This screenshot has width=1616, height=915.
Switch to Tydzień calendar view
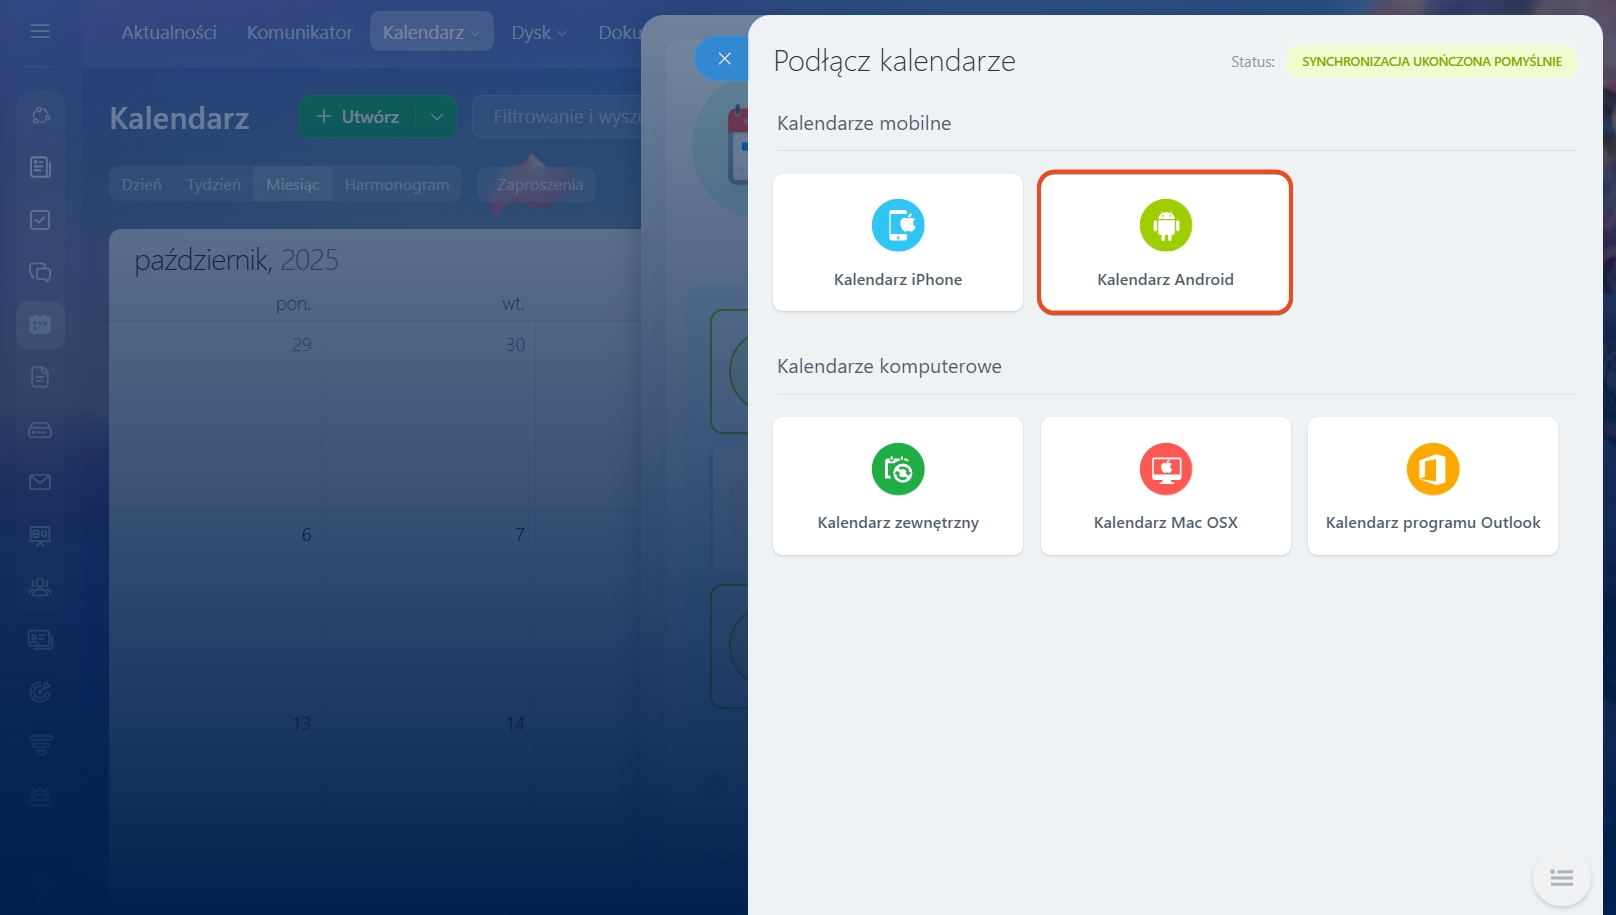pos(213,185)
